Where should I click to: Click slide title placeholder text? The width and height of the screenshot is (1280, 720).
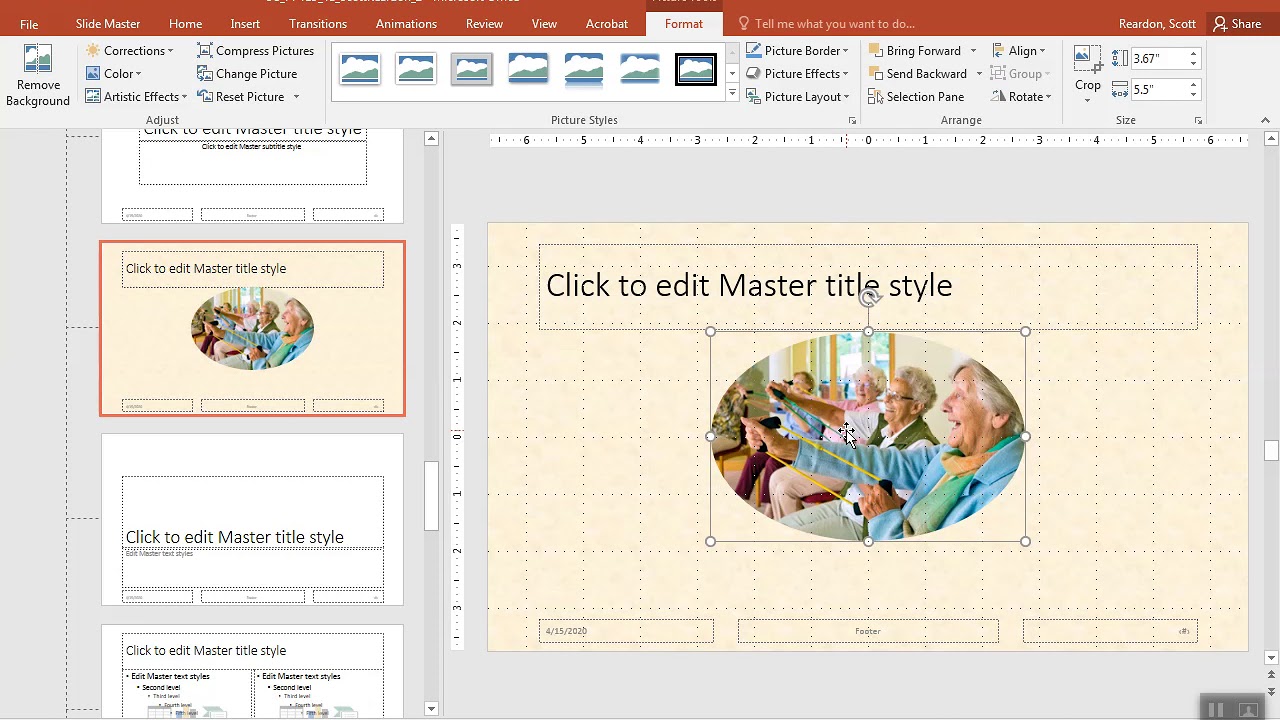[x=749, y=285]
